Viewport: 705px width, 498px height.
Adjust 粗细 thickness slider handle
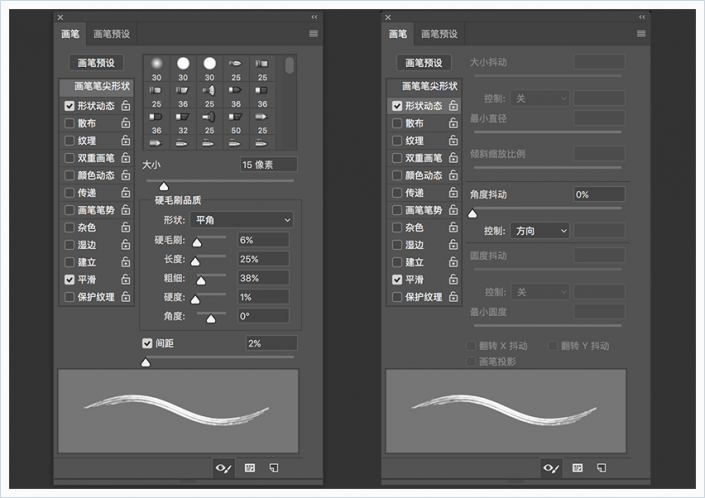201,281
